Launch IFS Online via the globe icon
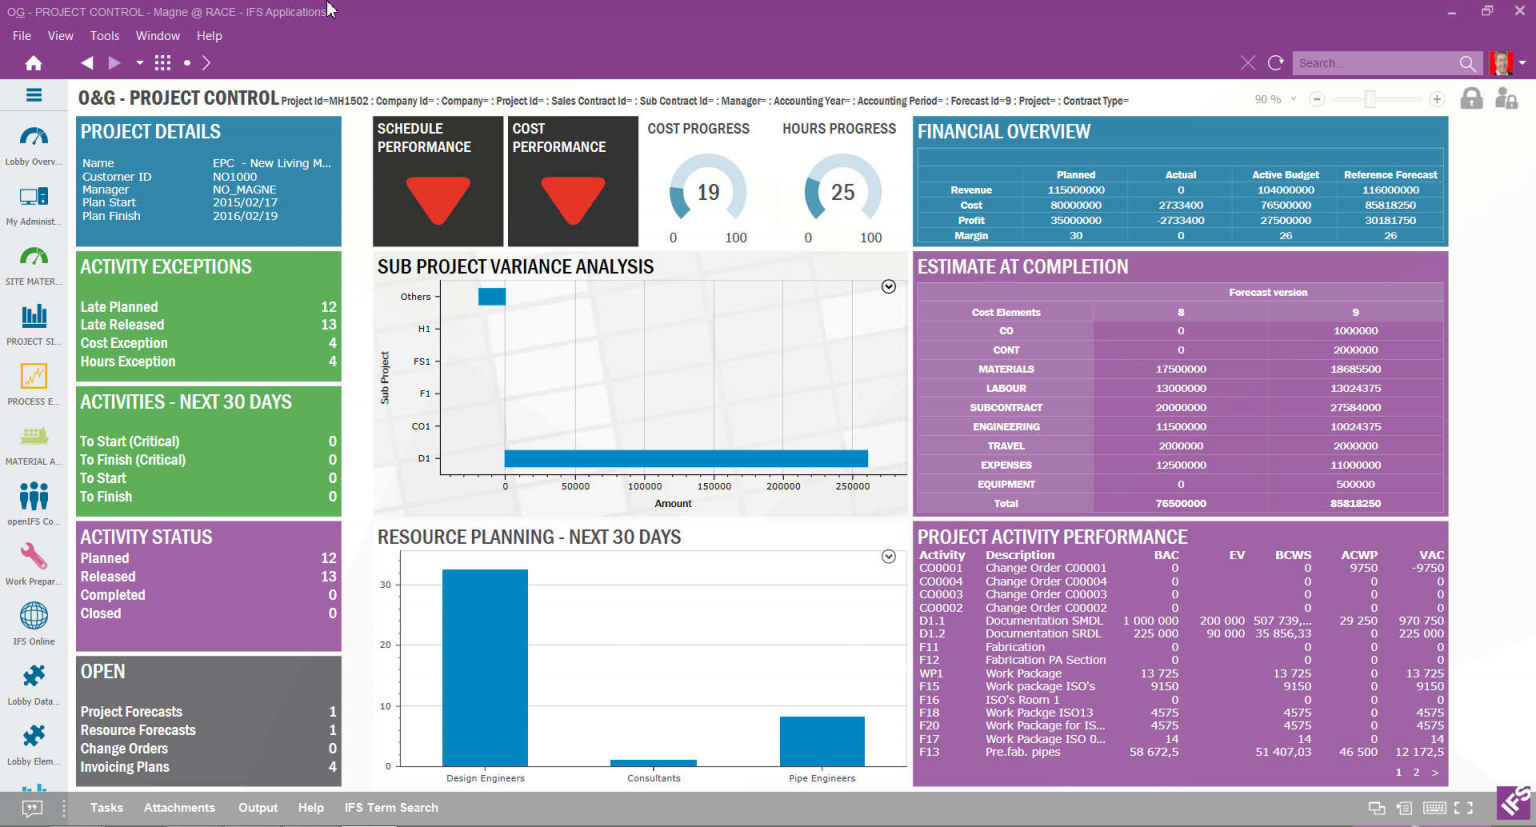The image size is (1536, 827). [33, 618]
